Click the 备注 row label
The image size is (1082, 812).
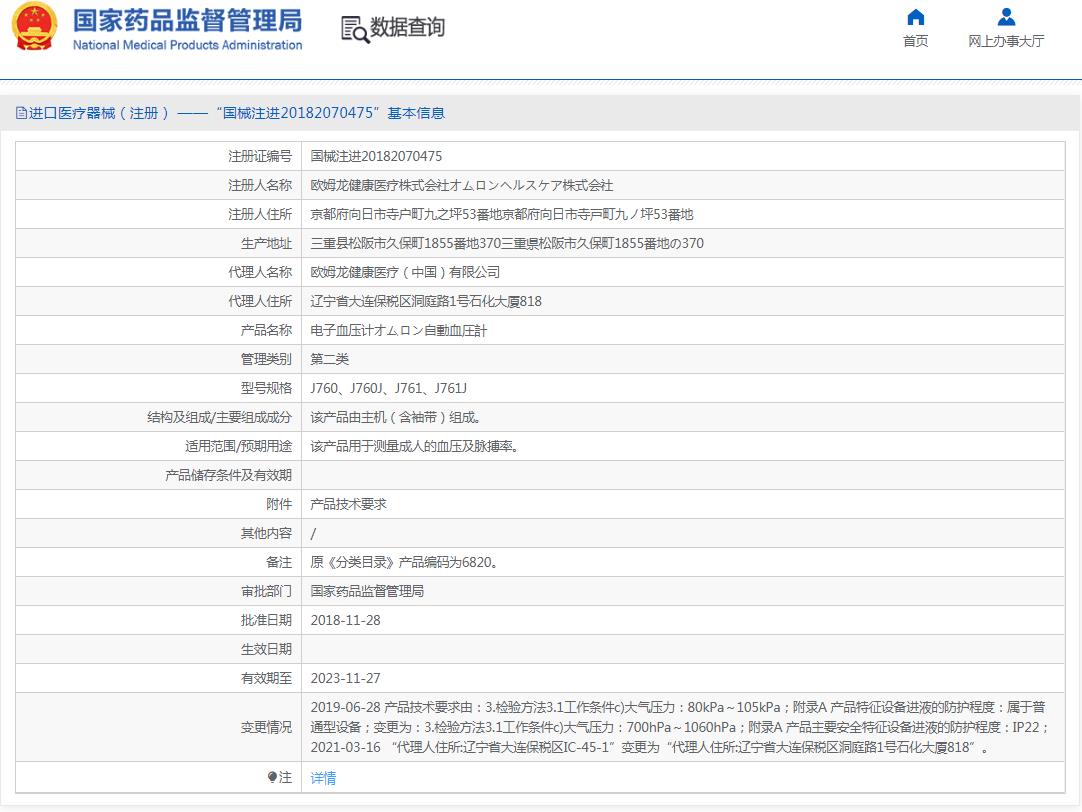[279, 562]
